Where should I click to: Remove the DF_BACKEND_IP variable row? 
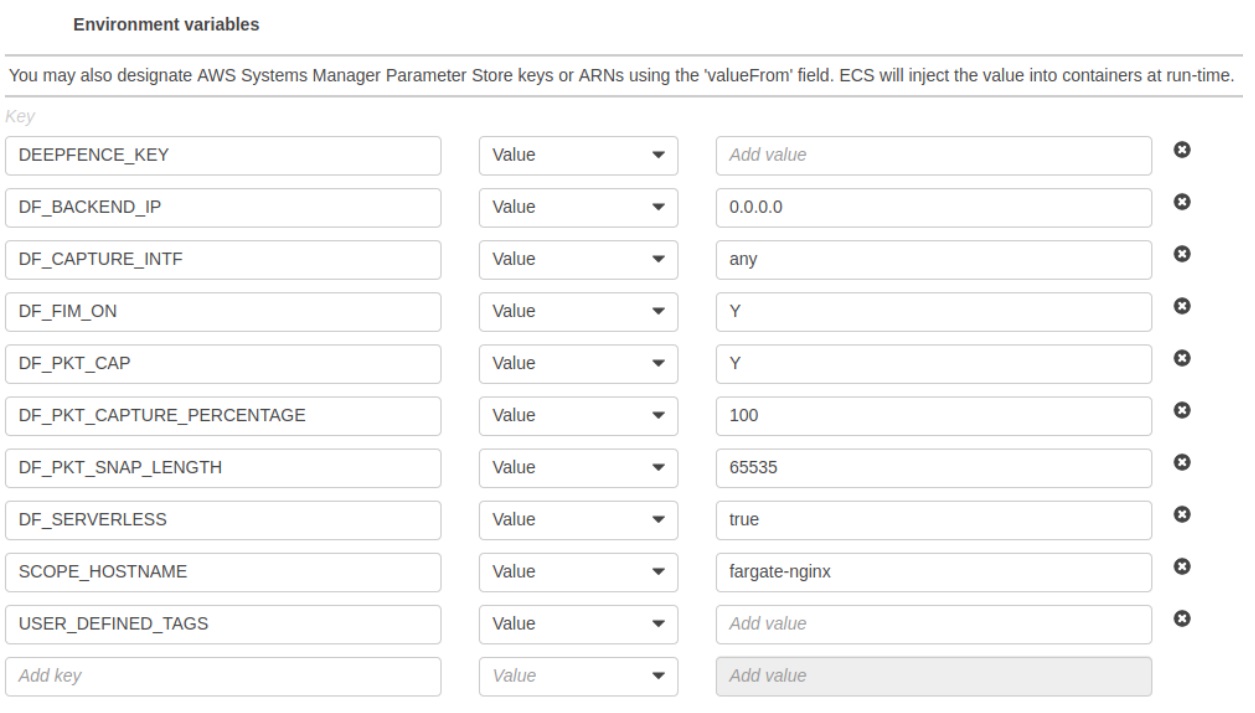(1181, 201)
